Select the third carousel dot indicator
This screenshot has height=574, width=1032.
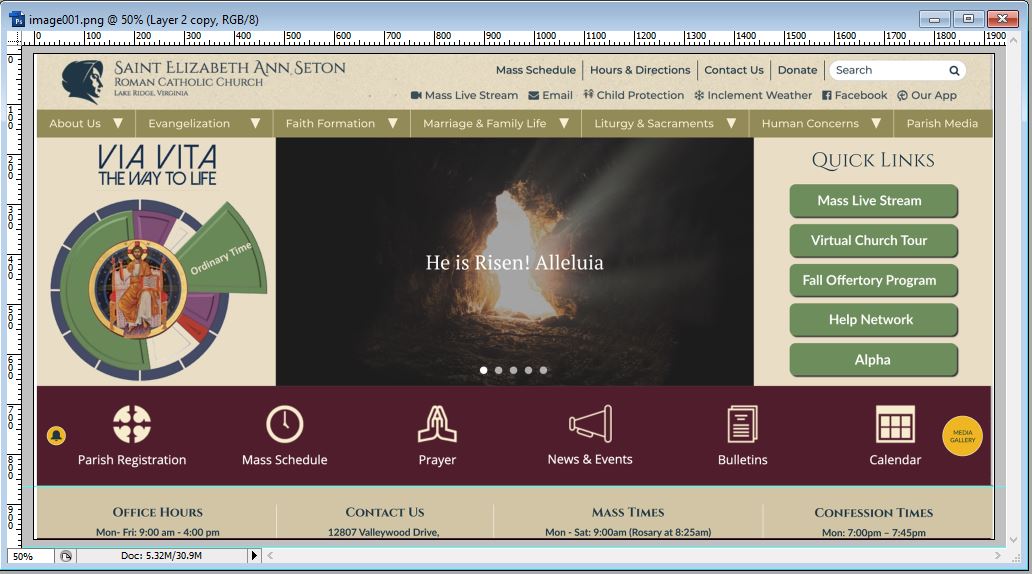pyautogui.click(x=514, y=370)
